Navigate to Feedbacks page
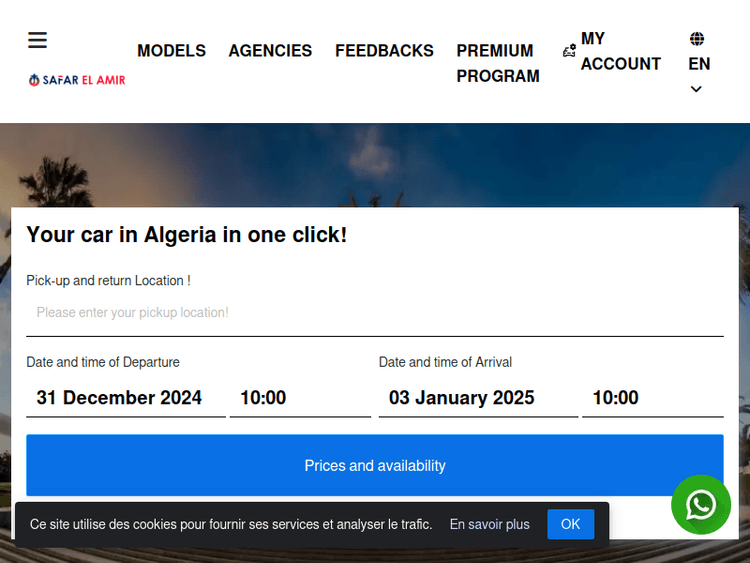Viewport: 750px width, 563px height. (384, 51)
